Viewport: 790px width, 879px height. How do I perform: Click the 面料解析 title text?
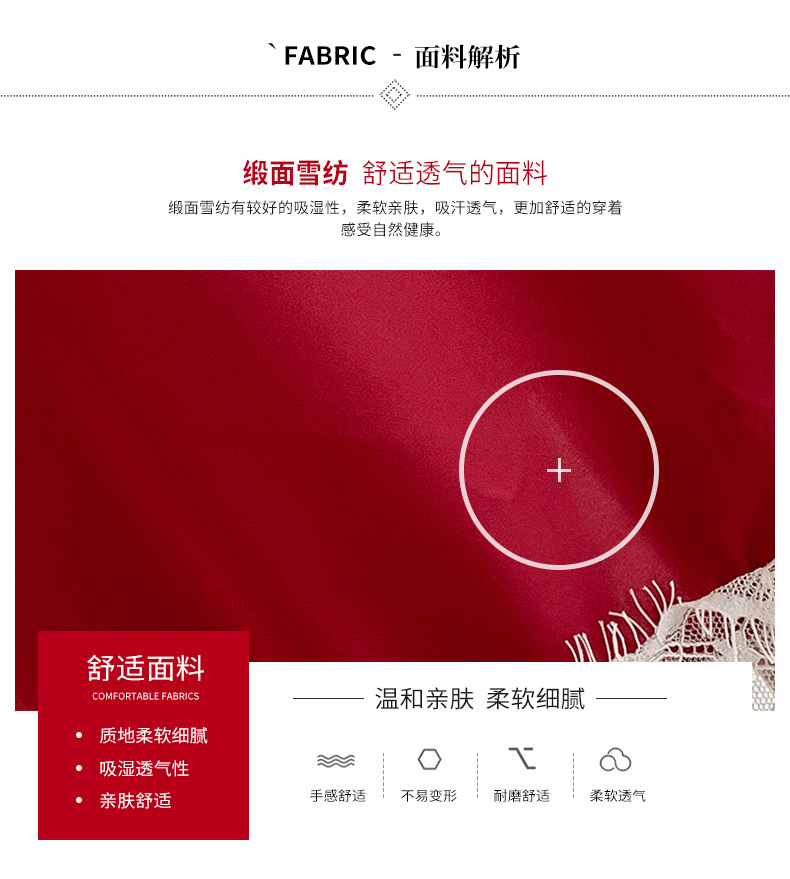click(x=467, y=57)
